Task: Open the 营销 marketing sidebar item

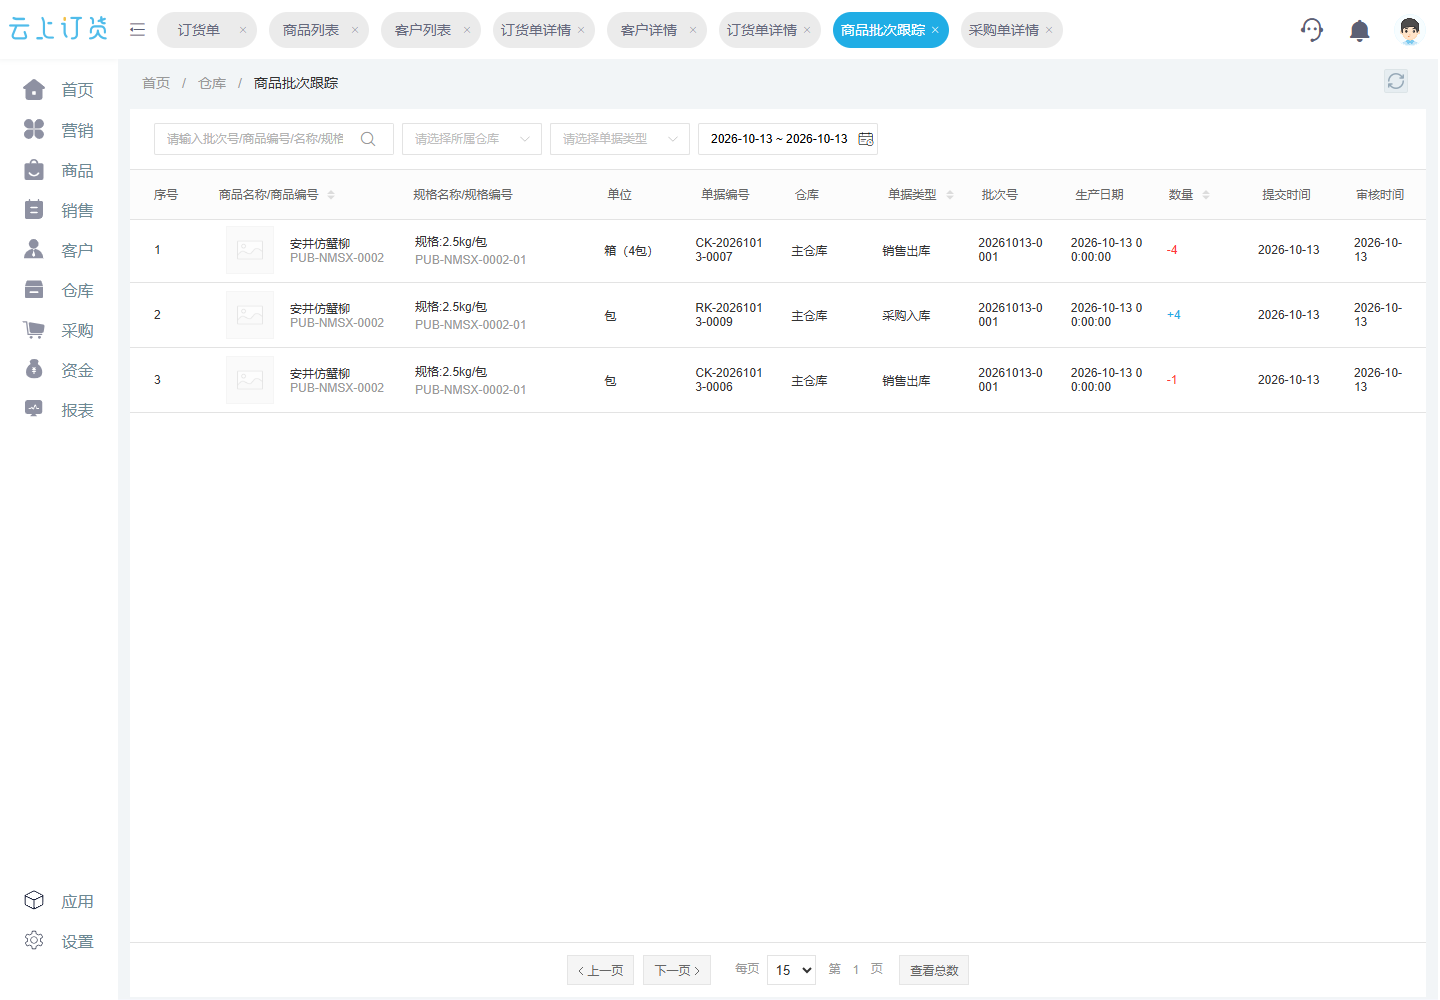Action: [x=58, y=130]
